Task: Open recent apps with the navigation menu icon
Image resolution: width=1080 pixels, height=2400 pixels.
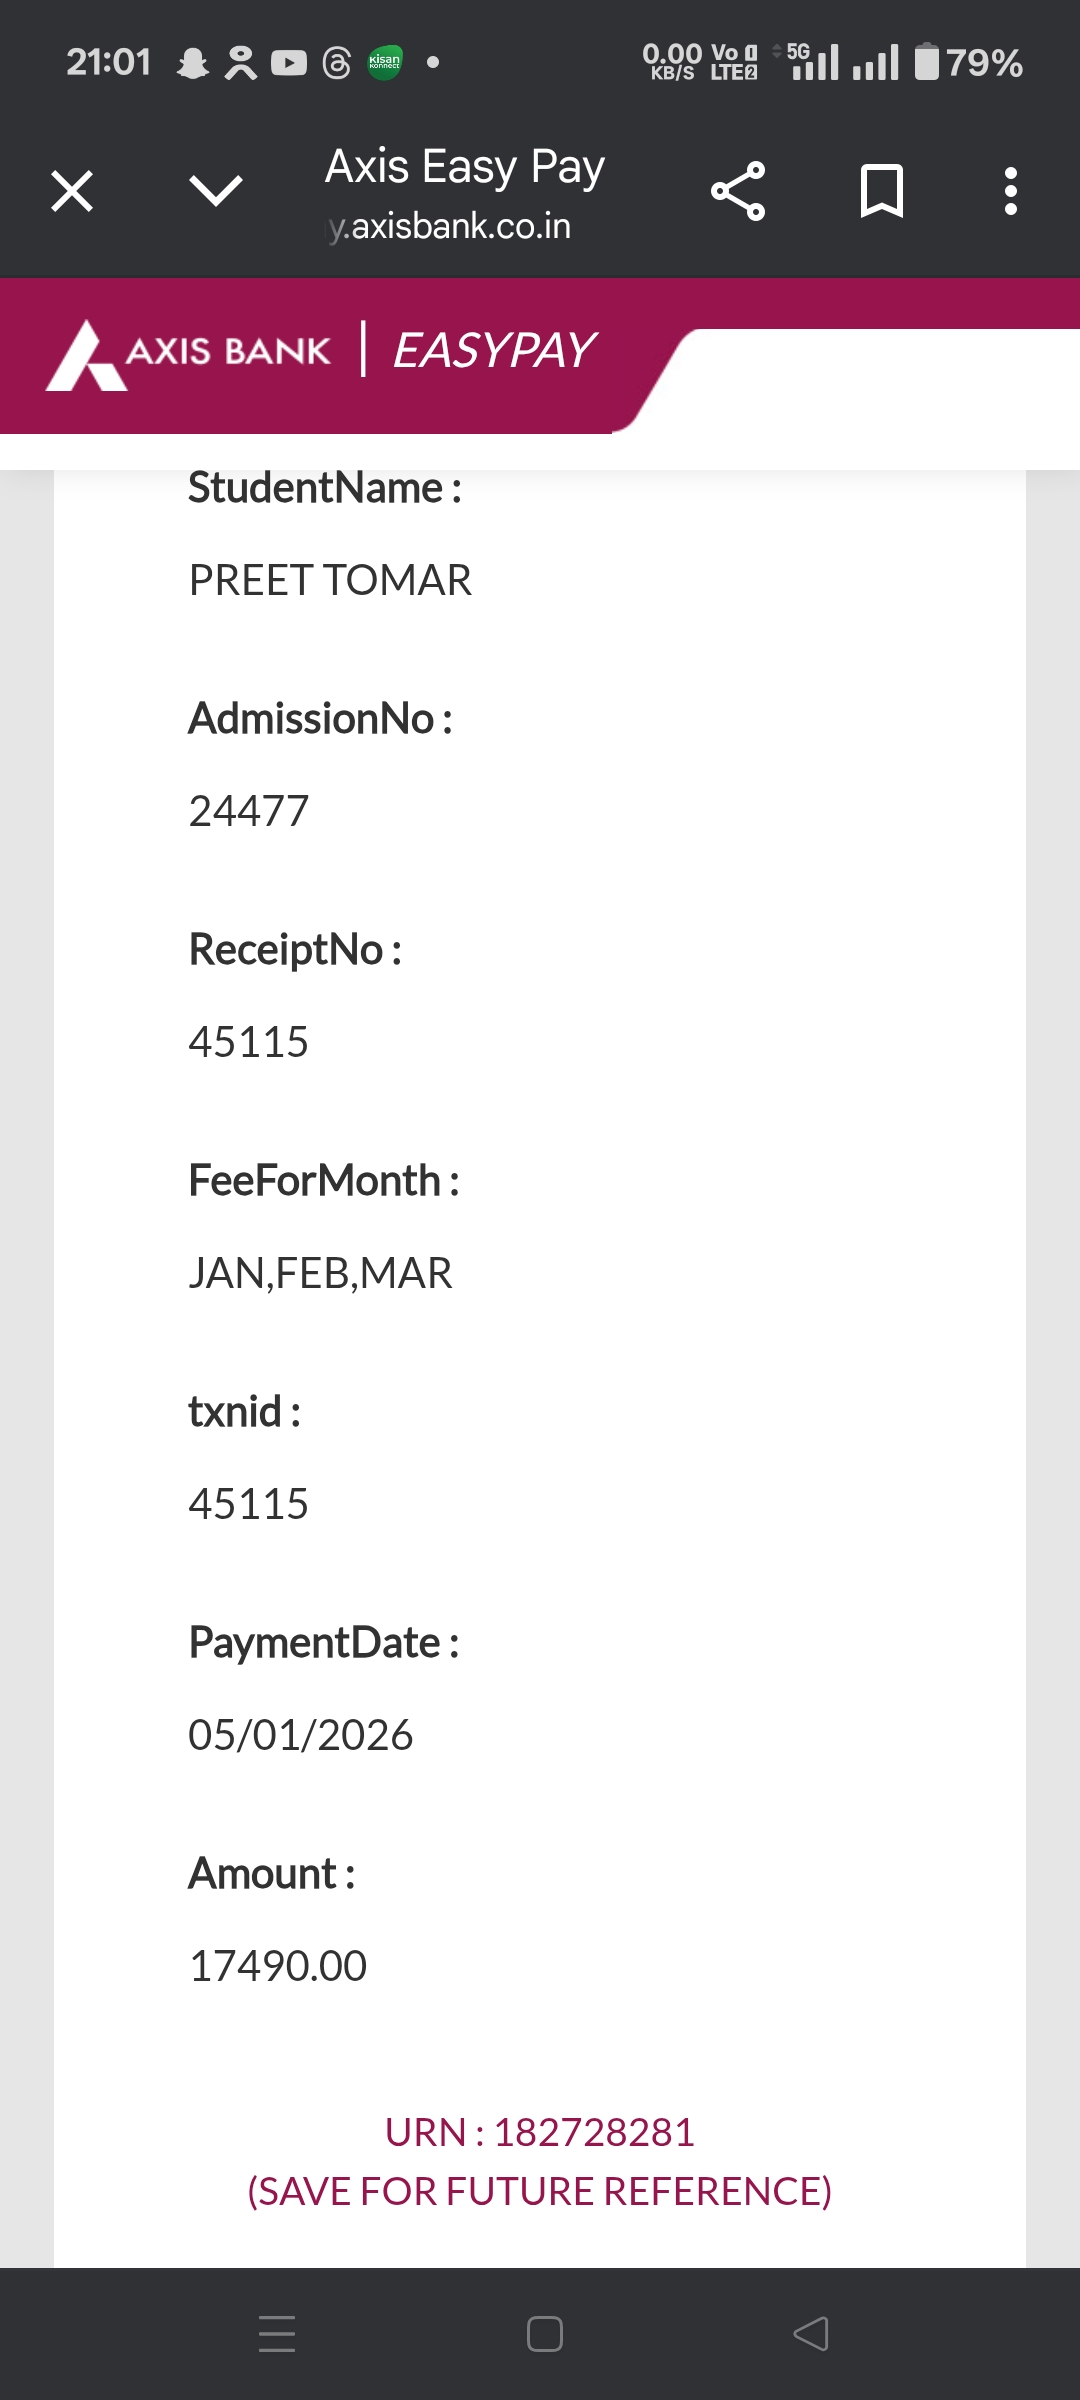Action: click(277, 2333)
